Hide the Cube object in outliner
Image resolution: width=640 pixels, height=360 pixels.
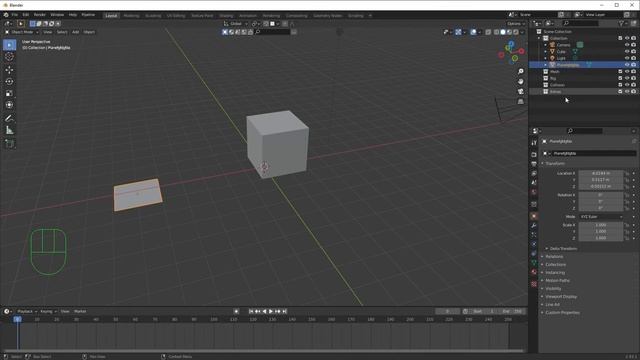[x=627, y=51]
